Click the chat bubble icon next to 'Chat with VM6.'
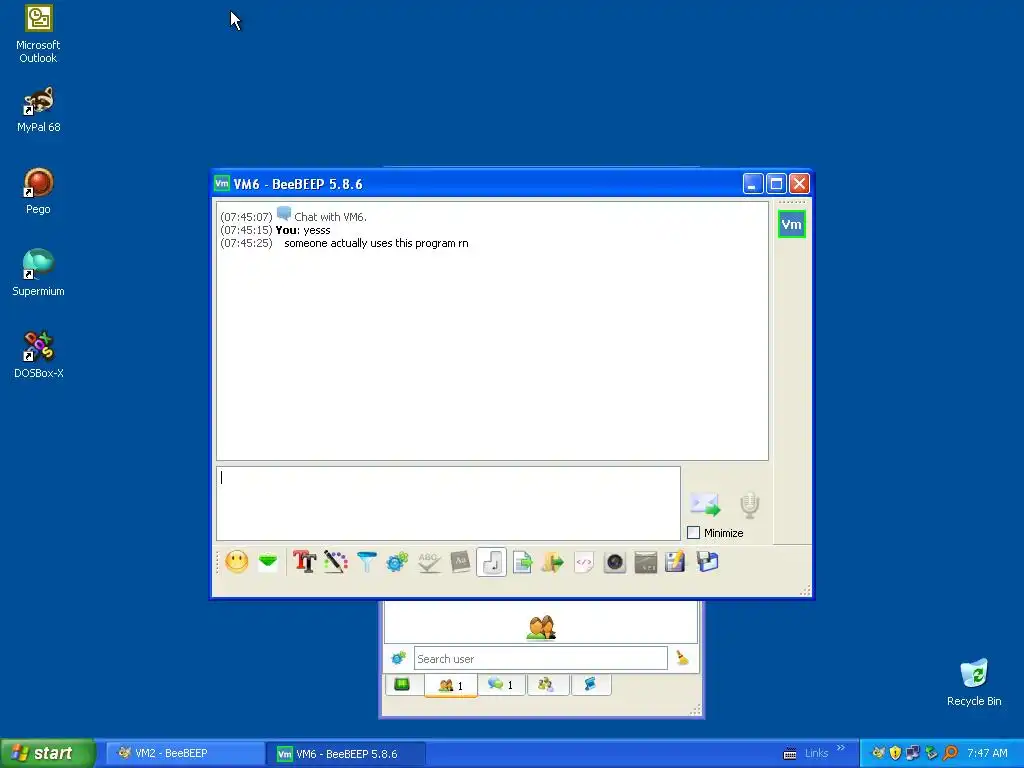The width and height of the screenshot is (1024, 768). (283, 214)
